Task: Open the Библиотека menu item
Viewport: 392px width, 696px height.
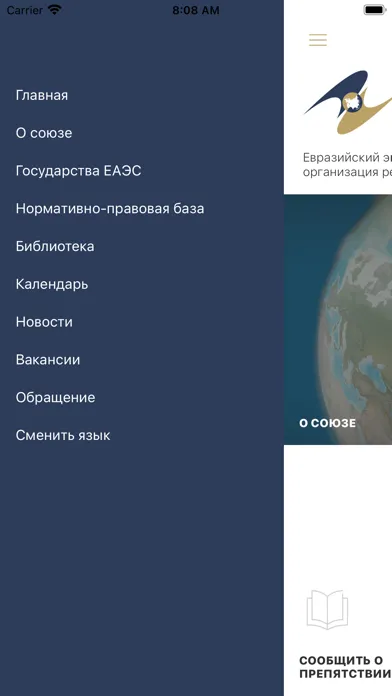Action: click(x=55, y=246)
